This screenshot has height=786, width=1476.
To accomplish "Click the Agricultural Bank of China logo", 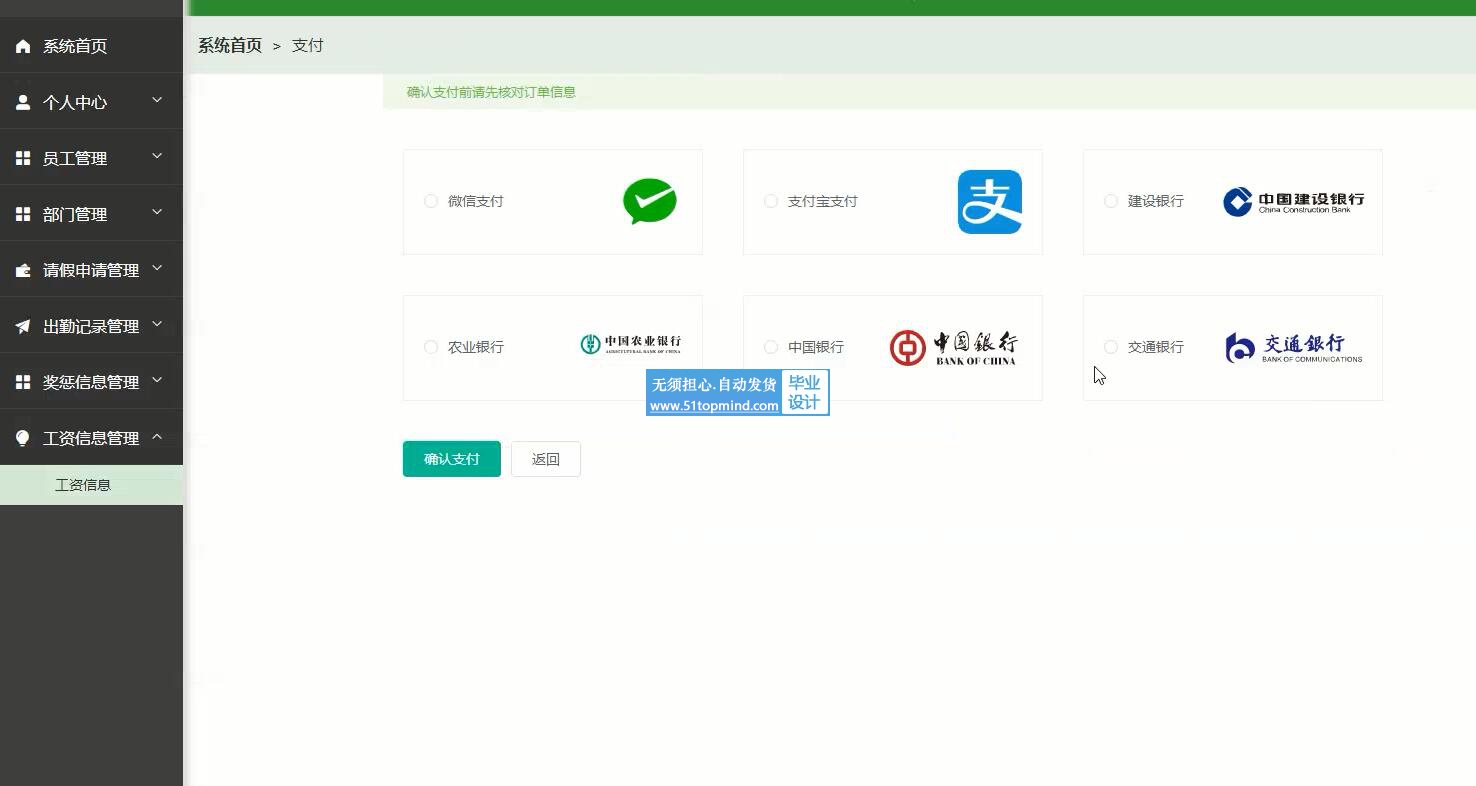I will (631, 345).
